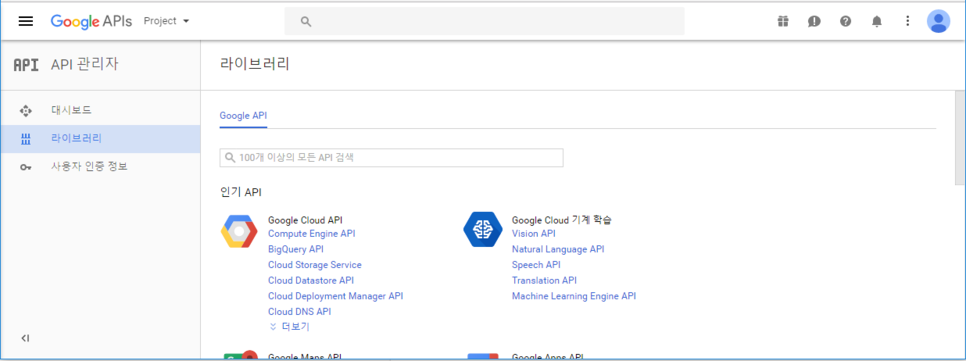This screenshot has width=966, height=361.
Task: Click the Google Cloud hexagon logo
Action: pyautogui.click(x=239, y=231)
